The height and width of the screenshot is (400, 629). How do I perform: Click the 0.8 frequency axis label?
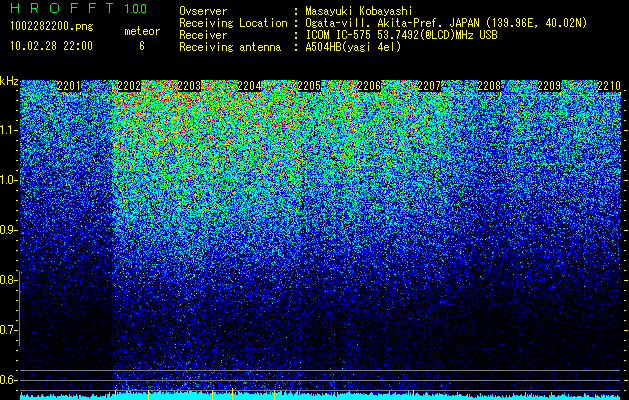click(9, 280)
